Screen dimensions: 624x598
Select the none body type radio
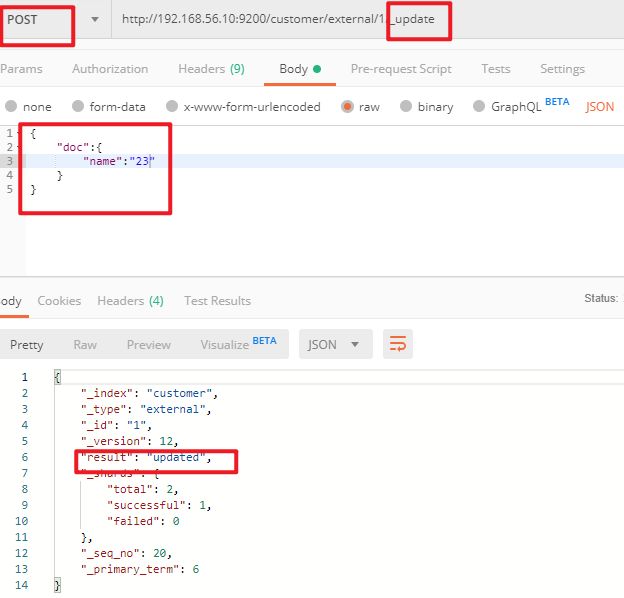[x=11, y=106]
